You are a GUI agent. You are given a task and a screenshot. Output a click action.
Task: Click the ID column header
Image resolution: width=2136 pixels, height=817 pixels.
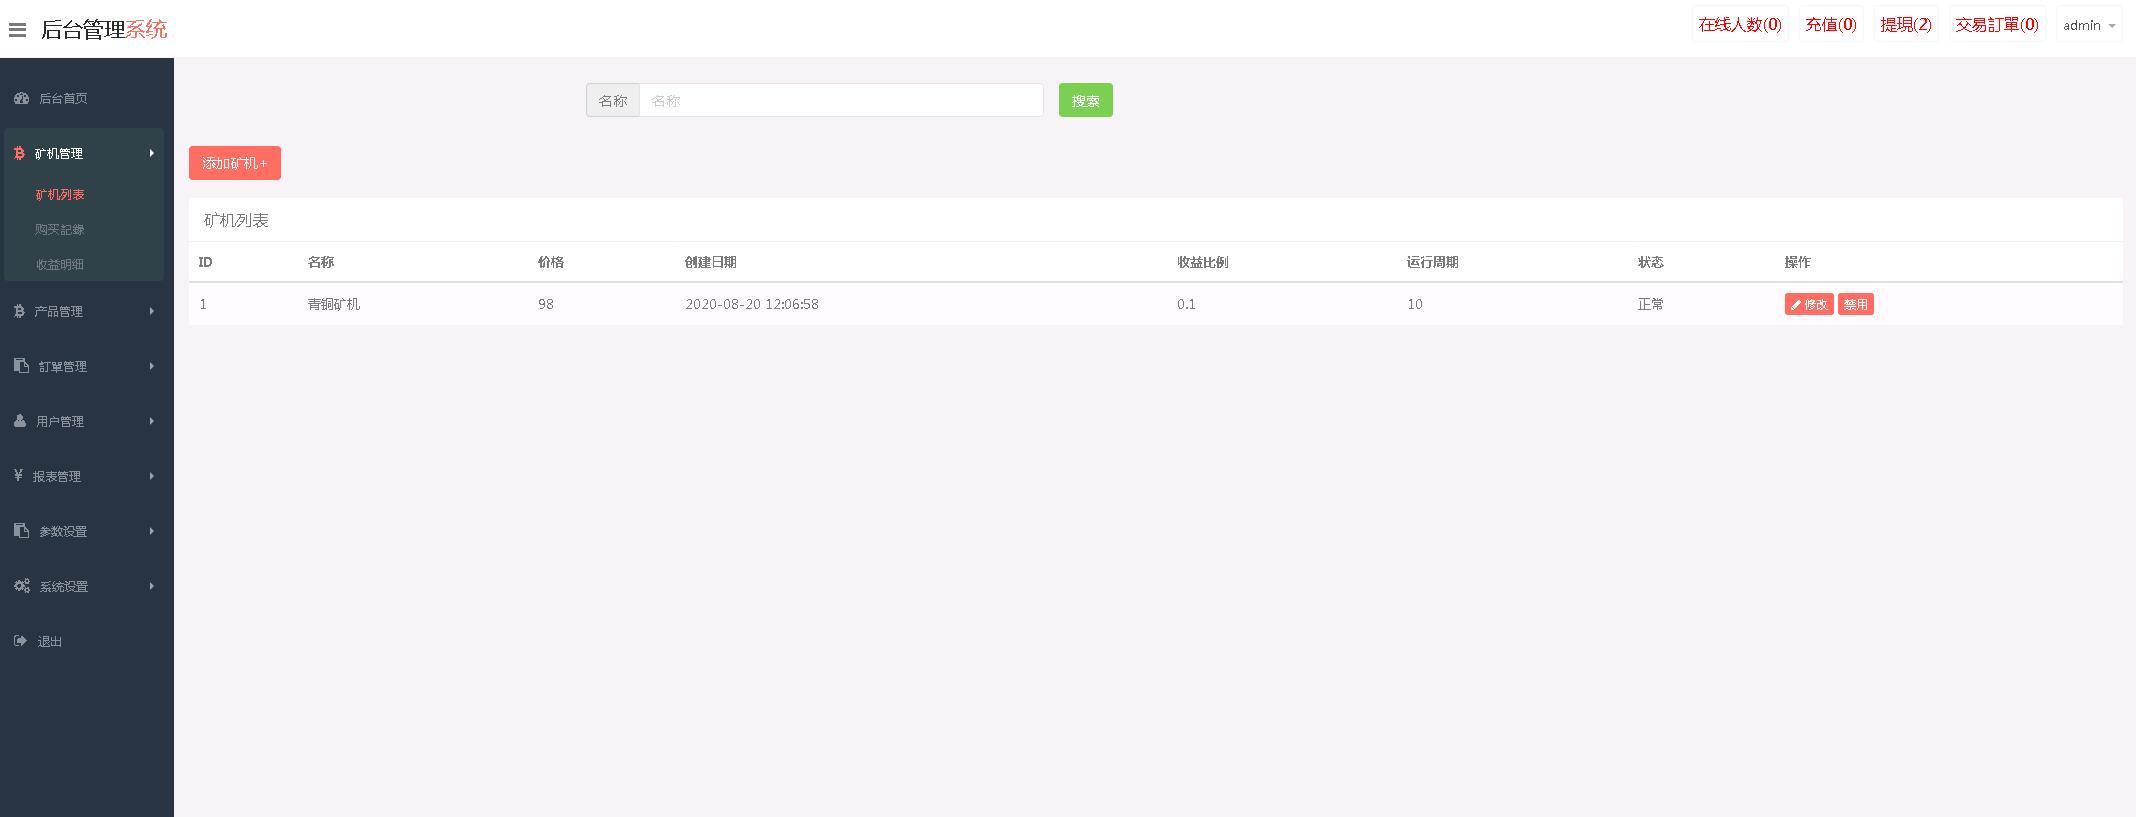click(x=205, y=262)
